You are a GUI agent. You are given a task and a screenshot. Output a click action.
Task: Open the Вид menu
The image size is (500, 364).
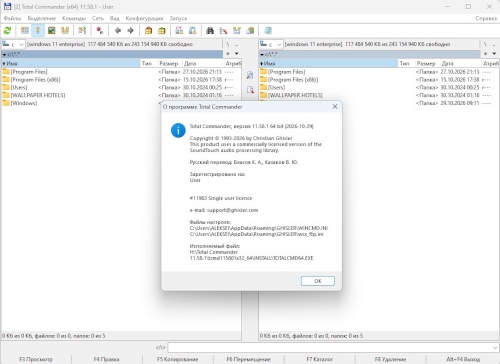(x=115, y=18)
